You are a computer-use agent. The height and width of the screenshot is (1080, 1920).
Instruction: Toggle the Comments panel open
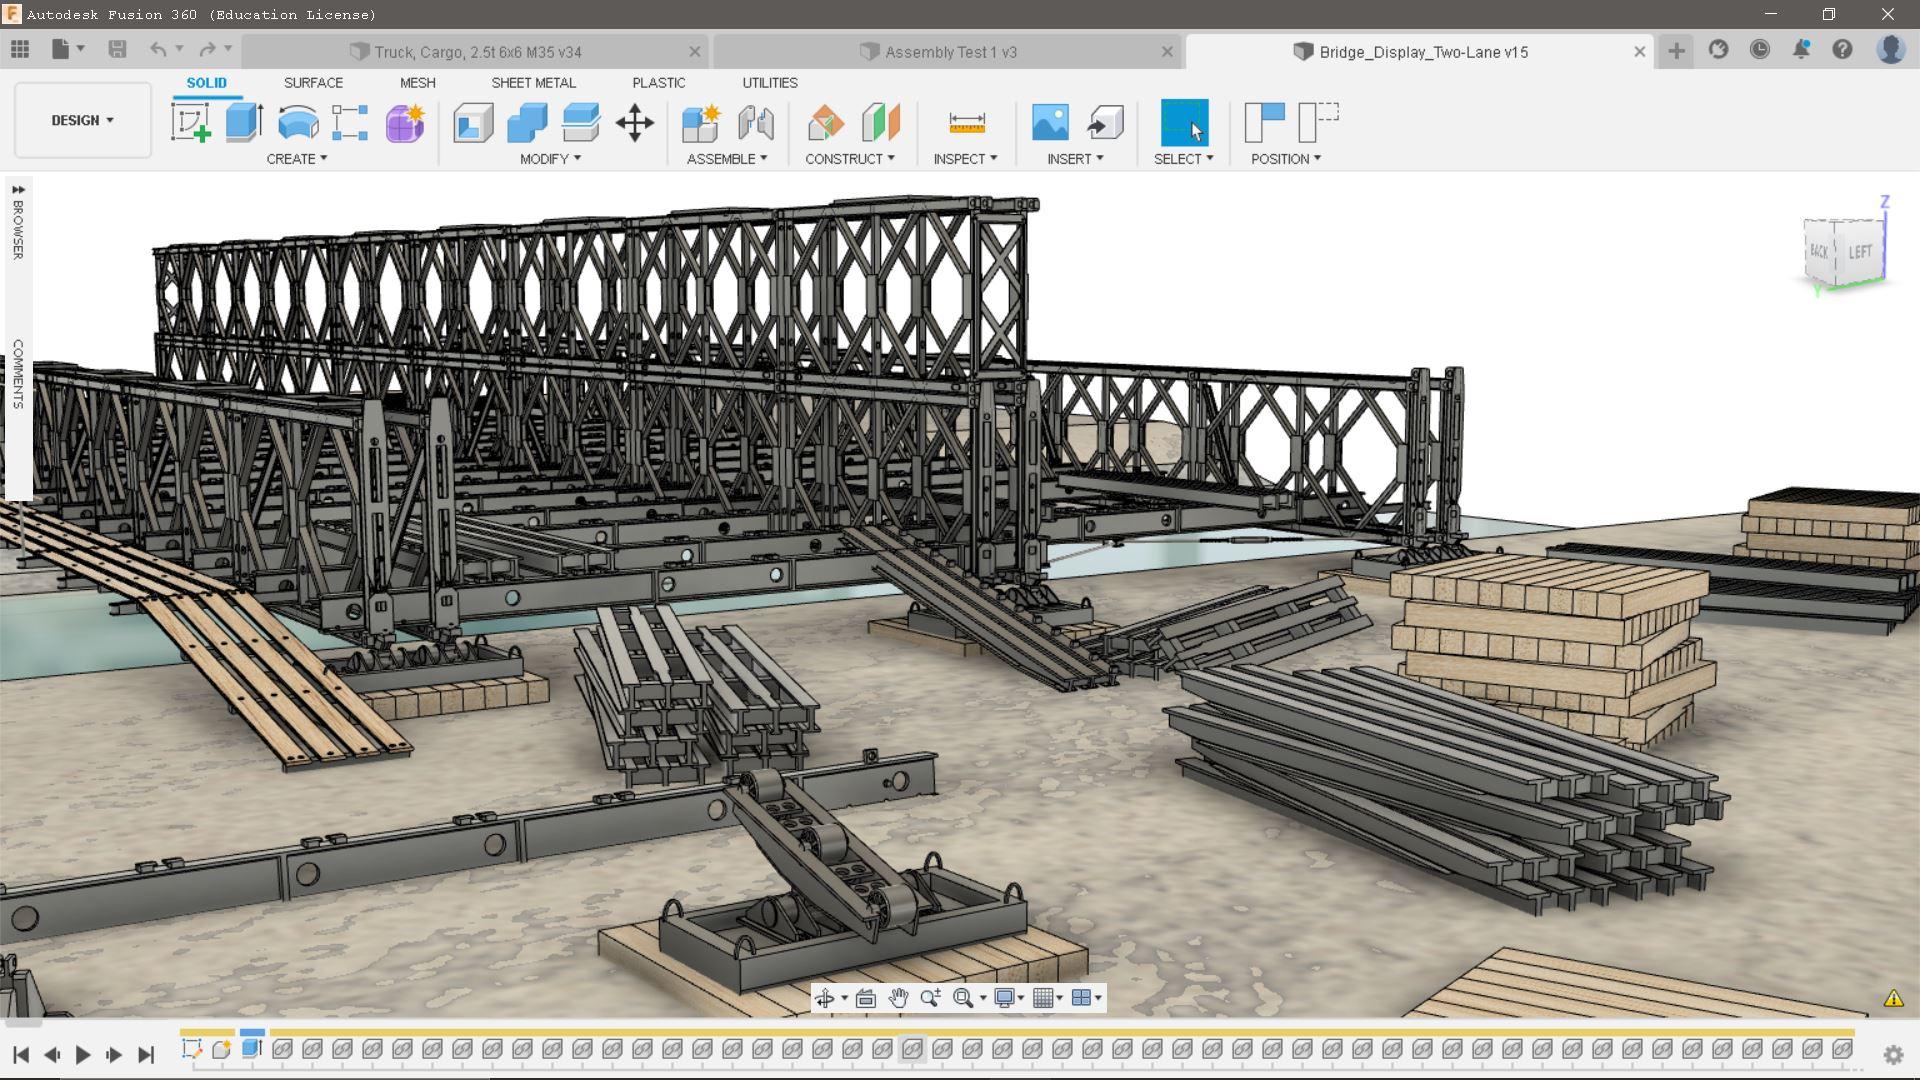[x=18, y=373]
